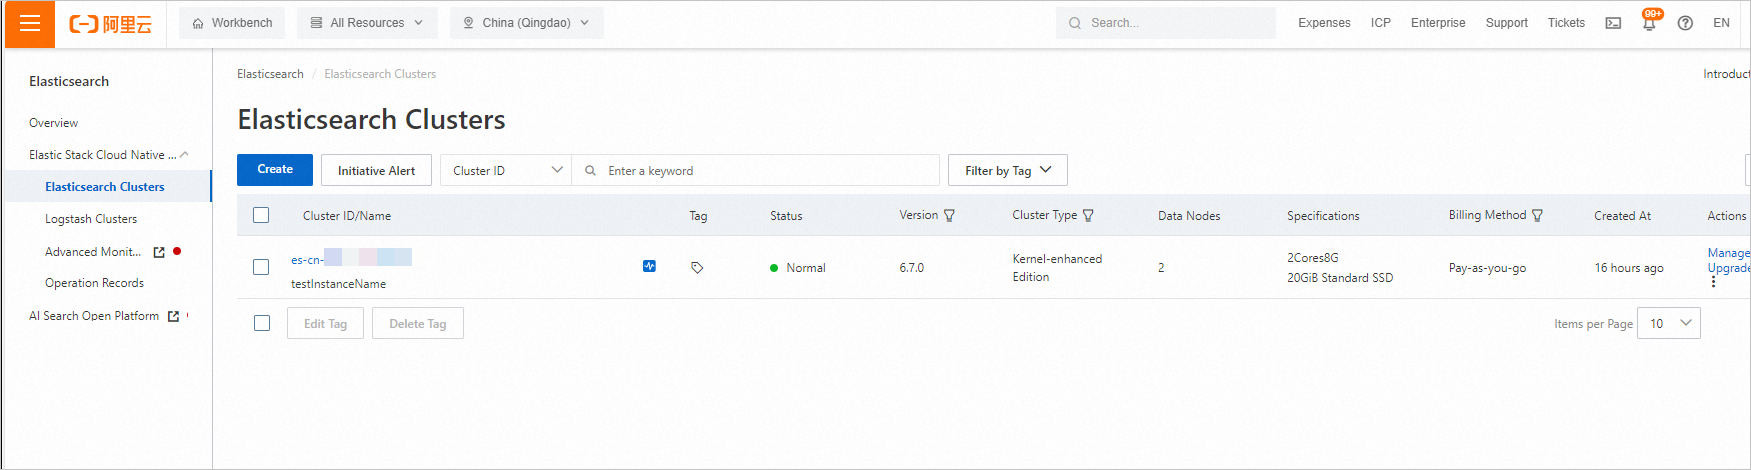Viewport: 1751px width, 470px height.
Task: Click the Create cluster button
Action: point(275,170)
